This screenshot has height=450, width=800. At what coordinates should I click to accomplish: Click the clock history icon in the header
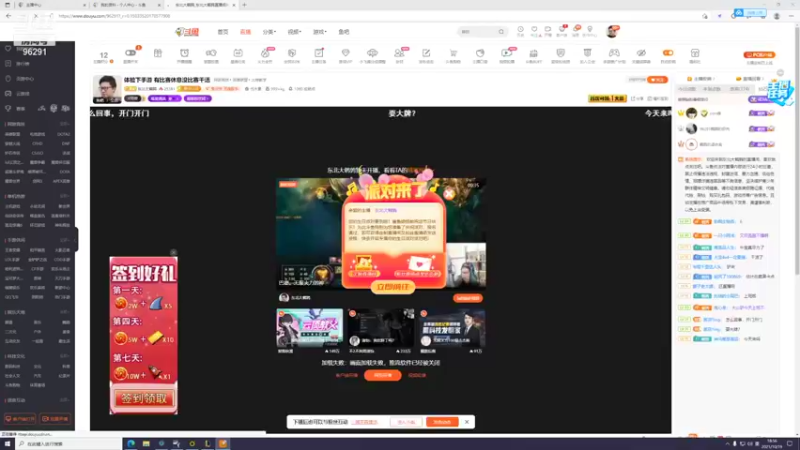click(520, 30)
